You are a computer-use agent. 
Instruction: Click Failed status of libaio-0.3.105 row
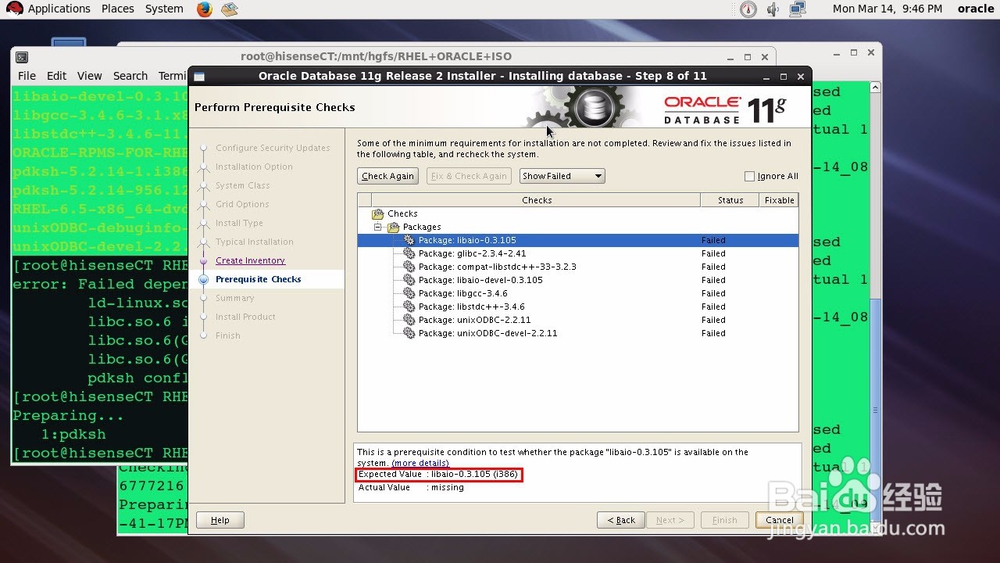tap(713, 240)
